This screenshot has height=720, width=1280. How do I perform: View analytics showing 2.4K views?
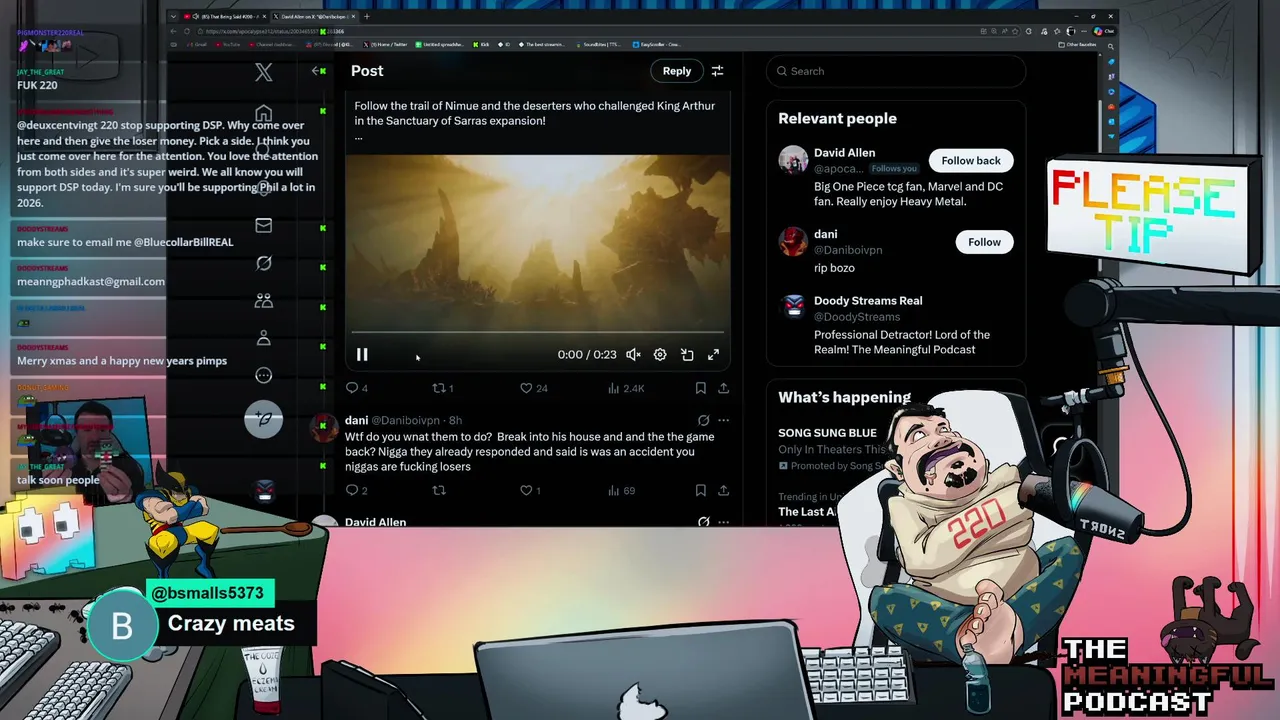point(626,388)
